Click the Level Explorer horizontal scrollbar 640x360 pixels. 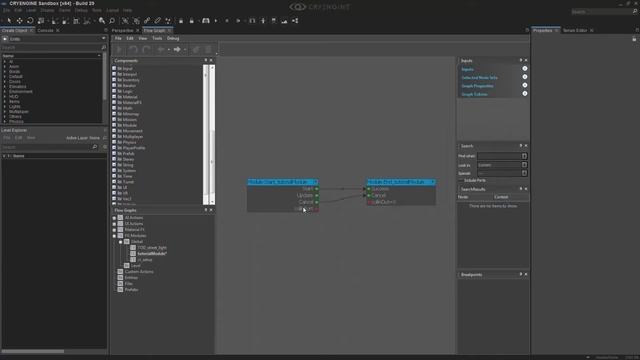pyautogui.click(x=33, y=351)
